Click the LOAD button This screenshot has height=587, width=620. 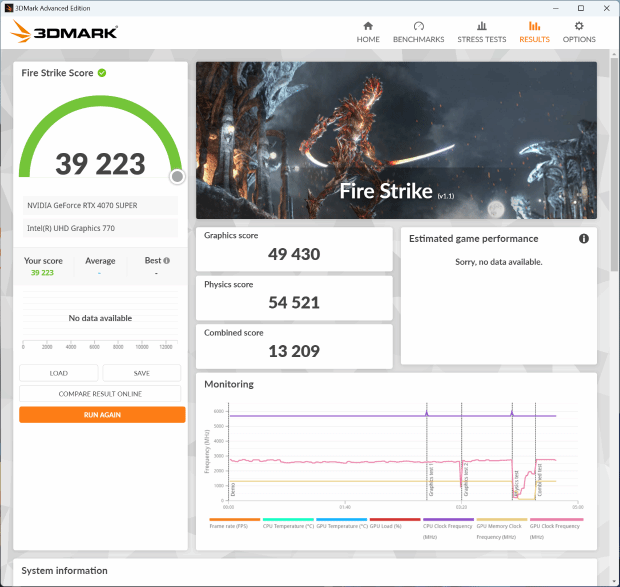tap(59, 373)
